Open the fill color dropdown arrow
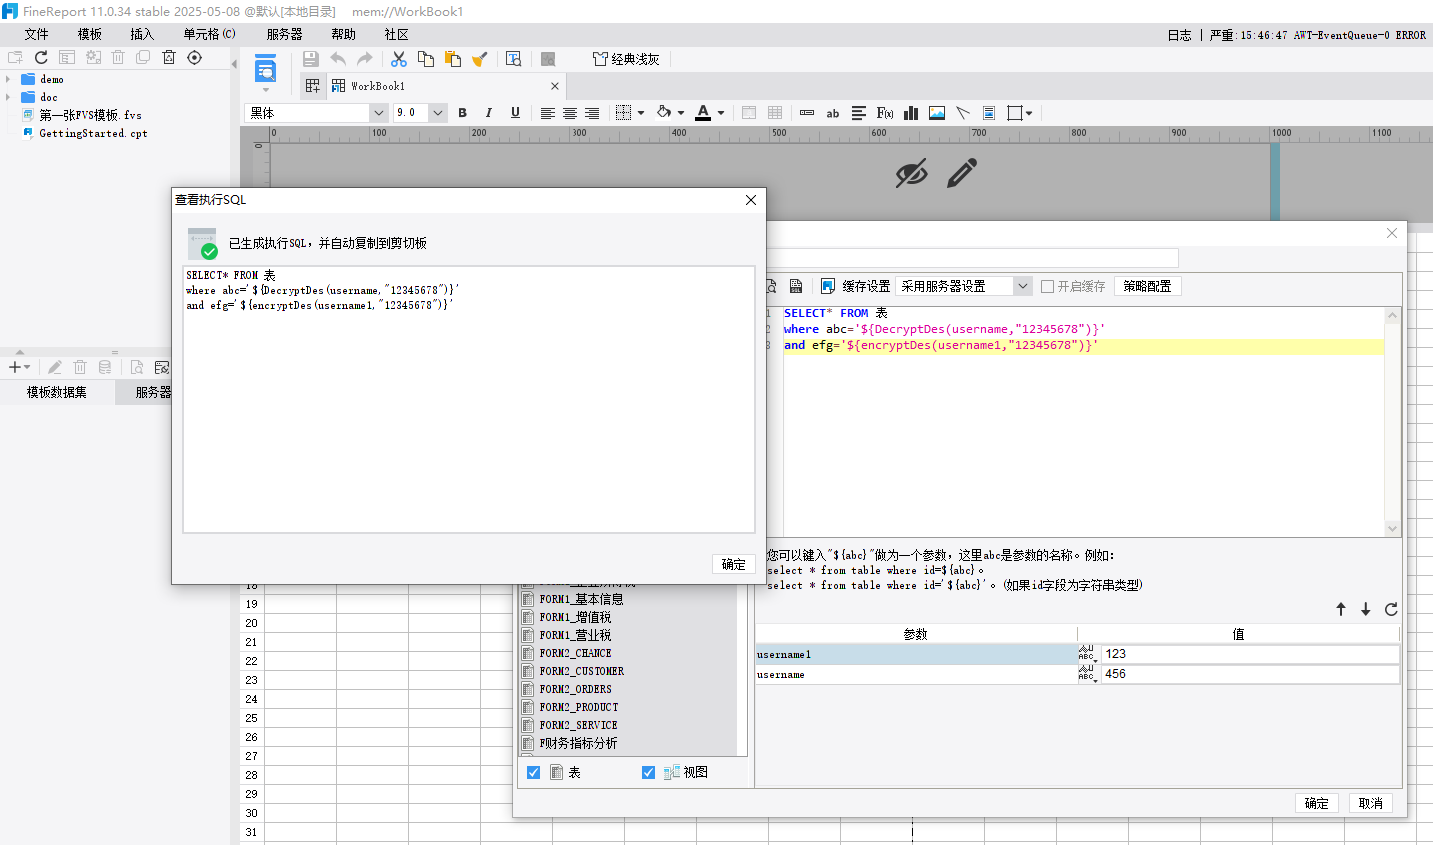Screen dimensions: 1433x845 point(681,113)
